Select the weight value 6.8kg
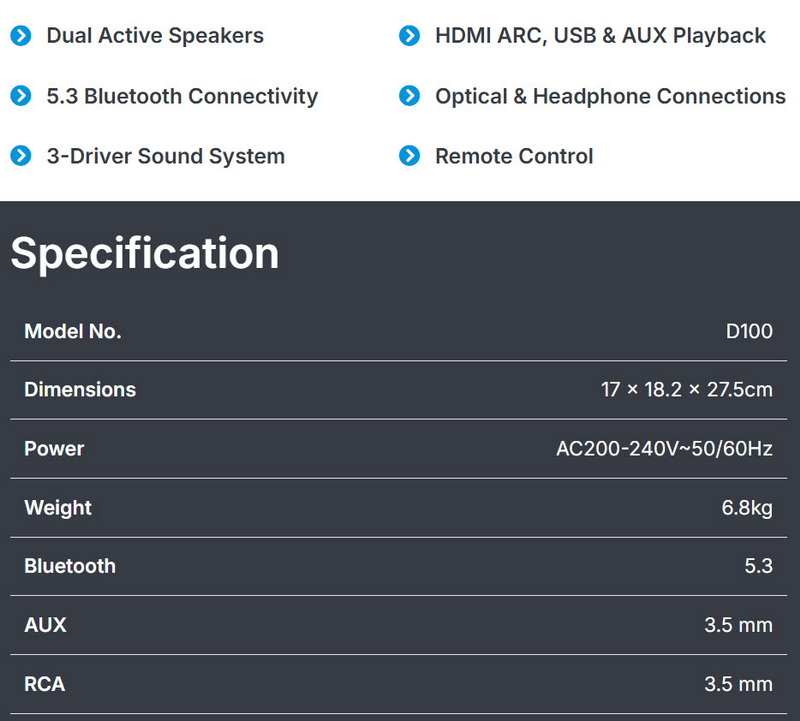This screenshot has width=800, height=721. (x=747, y=508)
